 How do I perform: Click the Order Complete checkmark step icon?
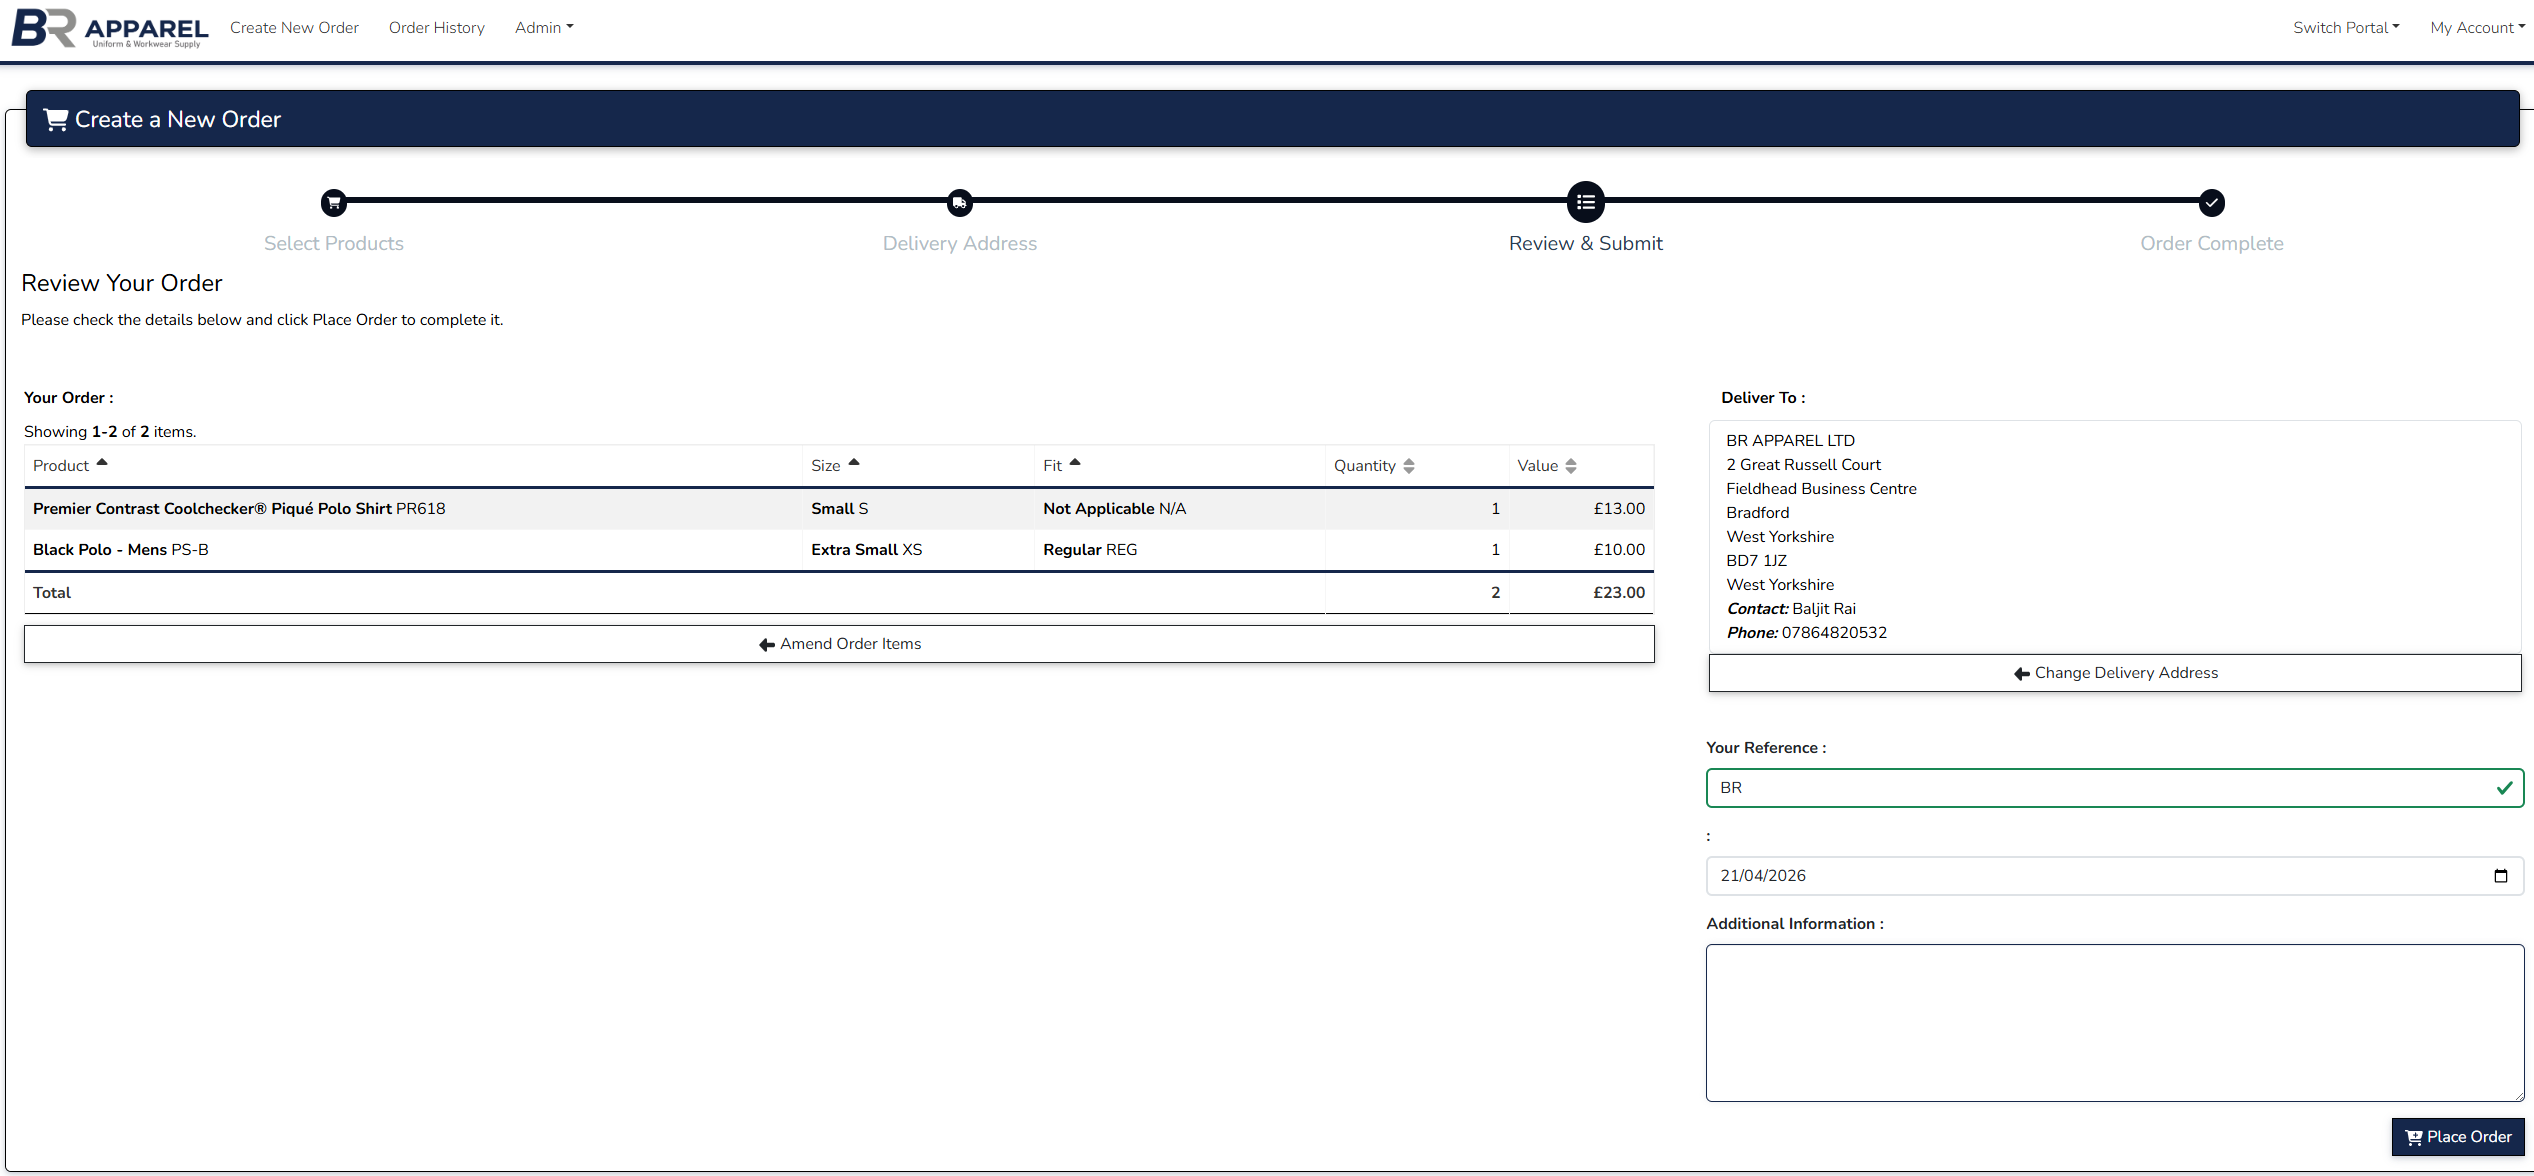2212,203
